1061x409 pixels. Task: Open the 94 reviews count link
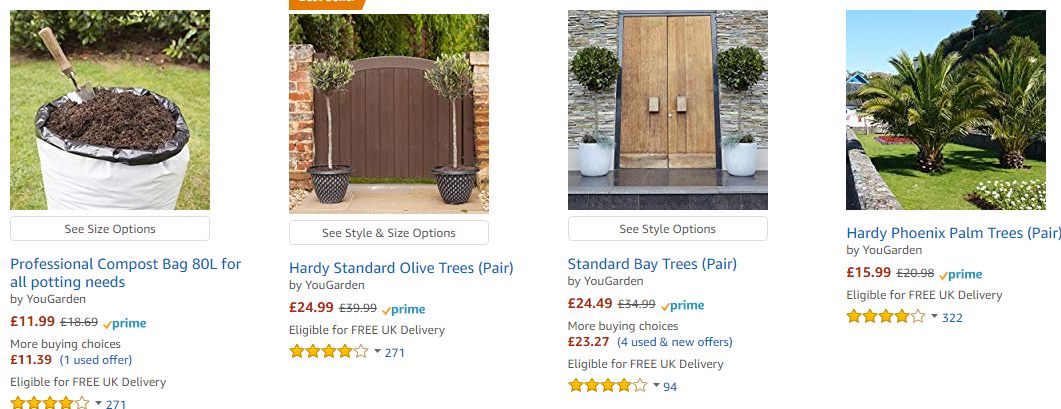point(670,387)
